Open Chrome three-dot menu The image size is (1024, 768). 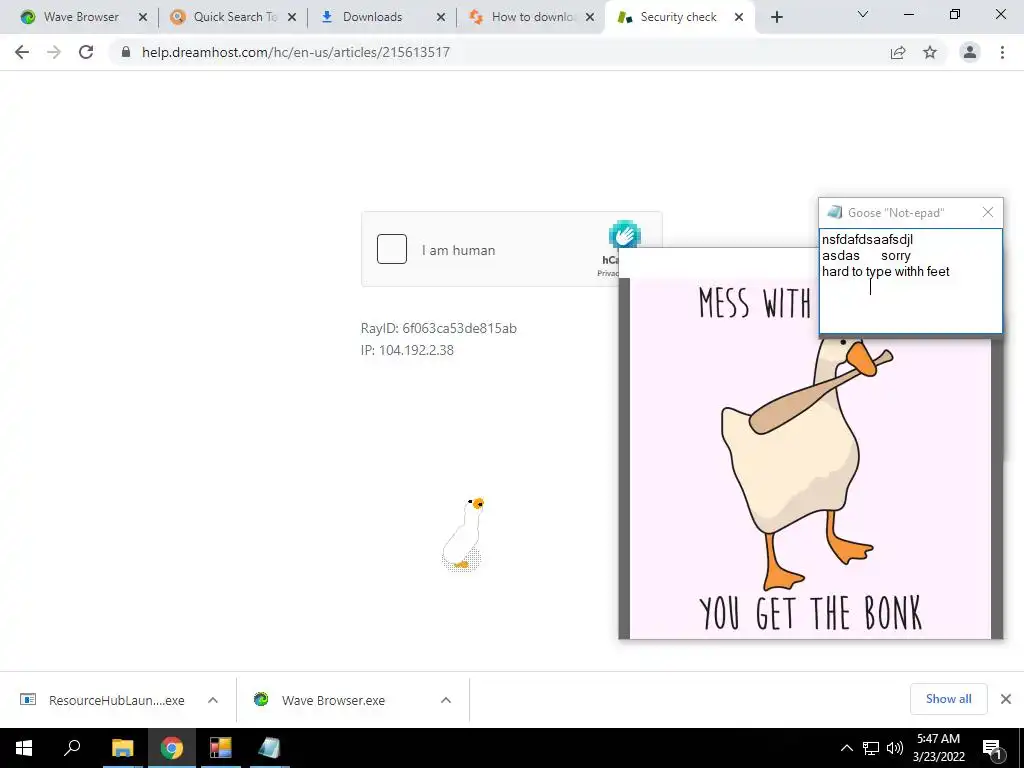point(1002,52)
